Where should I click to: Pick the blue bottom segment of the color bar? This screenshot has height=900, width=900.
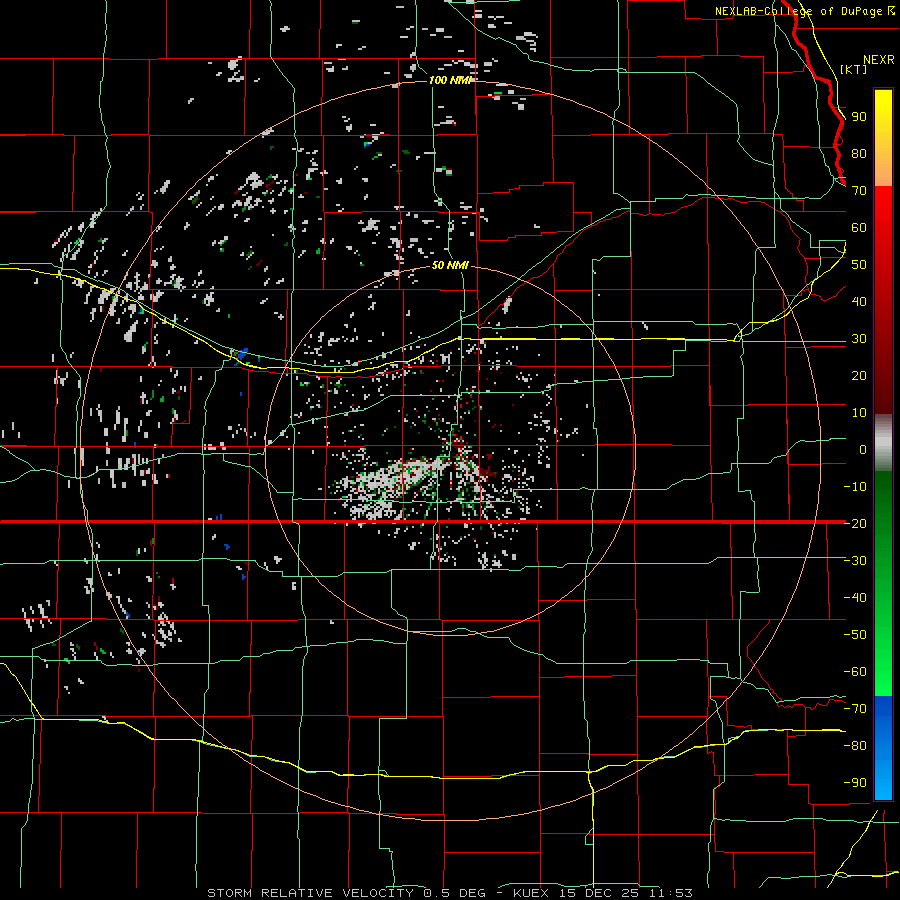tap(883, 747)
